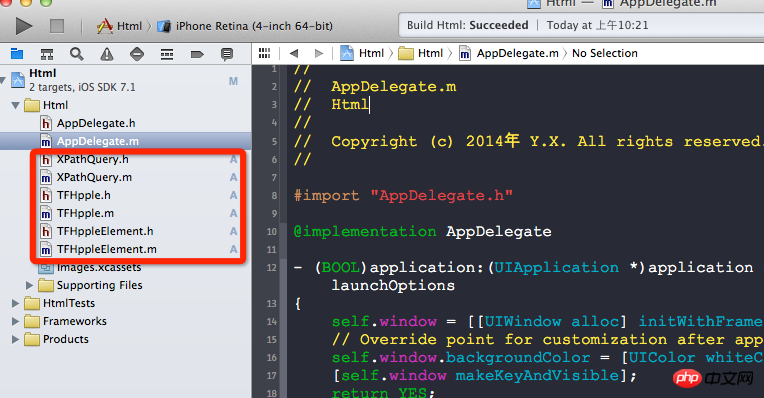764x398 pixels.
Task: Select the Supporting Files folder
Action: coord(91,285)
